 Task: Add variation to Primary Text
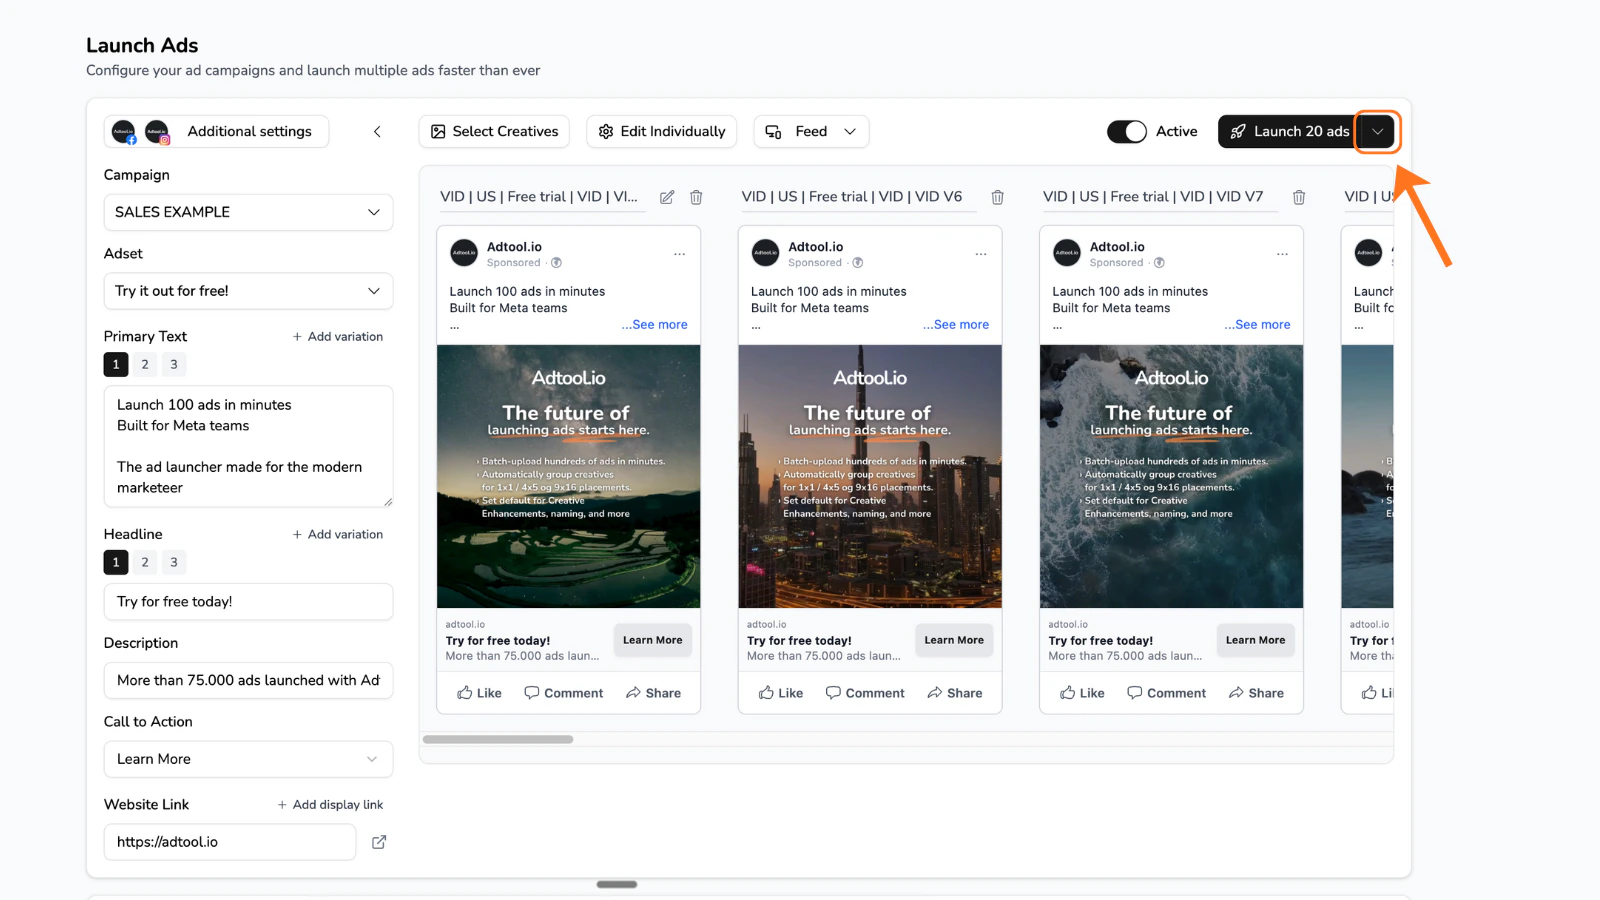[x=337, y=337]
